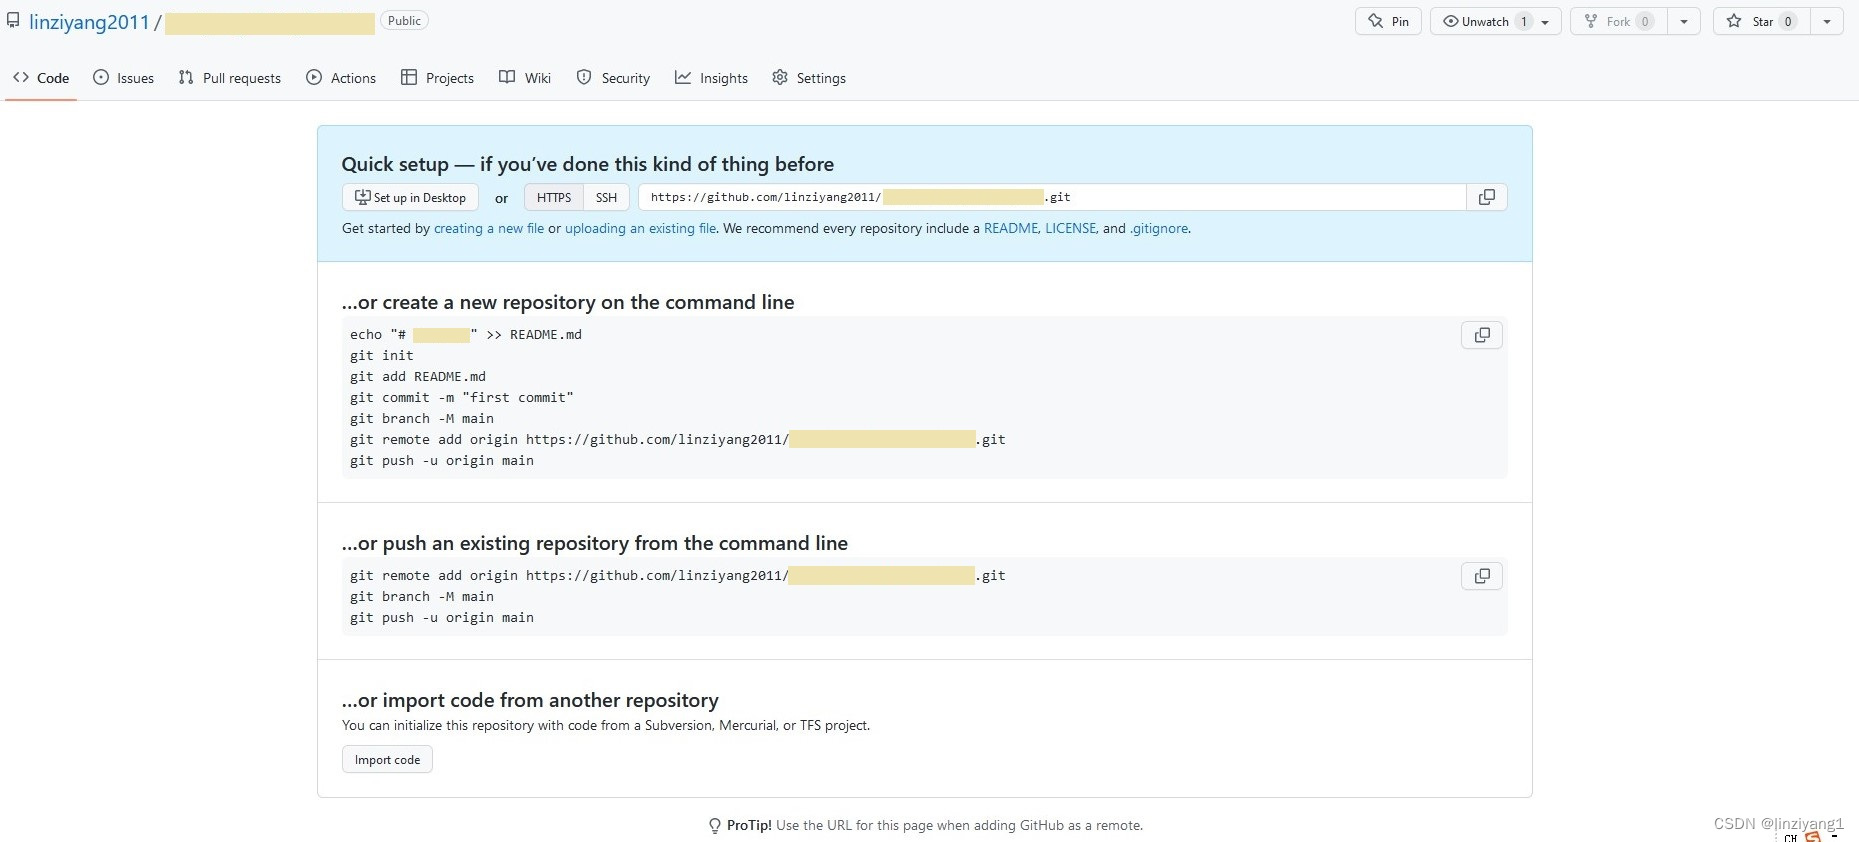Screen dimensions: 1859x842
Task: Click the Security shield icon
Action: click(x=584, y=77)
